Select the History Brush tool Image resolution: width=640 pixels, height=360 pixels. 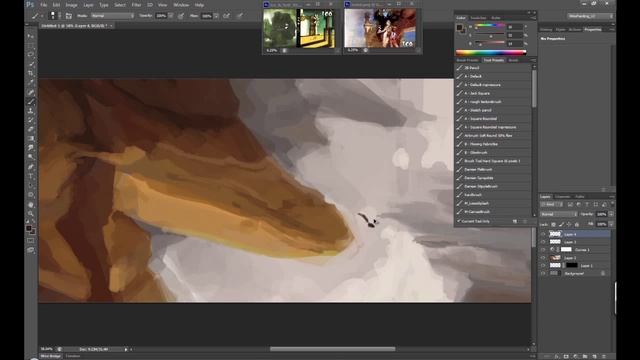[31, 120]
